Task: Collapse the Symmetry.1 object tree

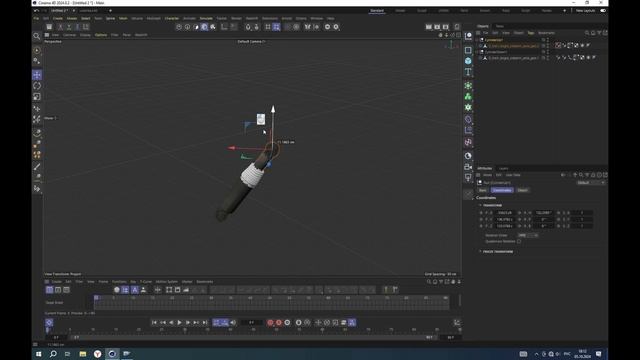Action: coord(477,52)
